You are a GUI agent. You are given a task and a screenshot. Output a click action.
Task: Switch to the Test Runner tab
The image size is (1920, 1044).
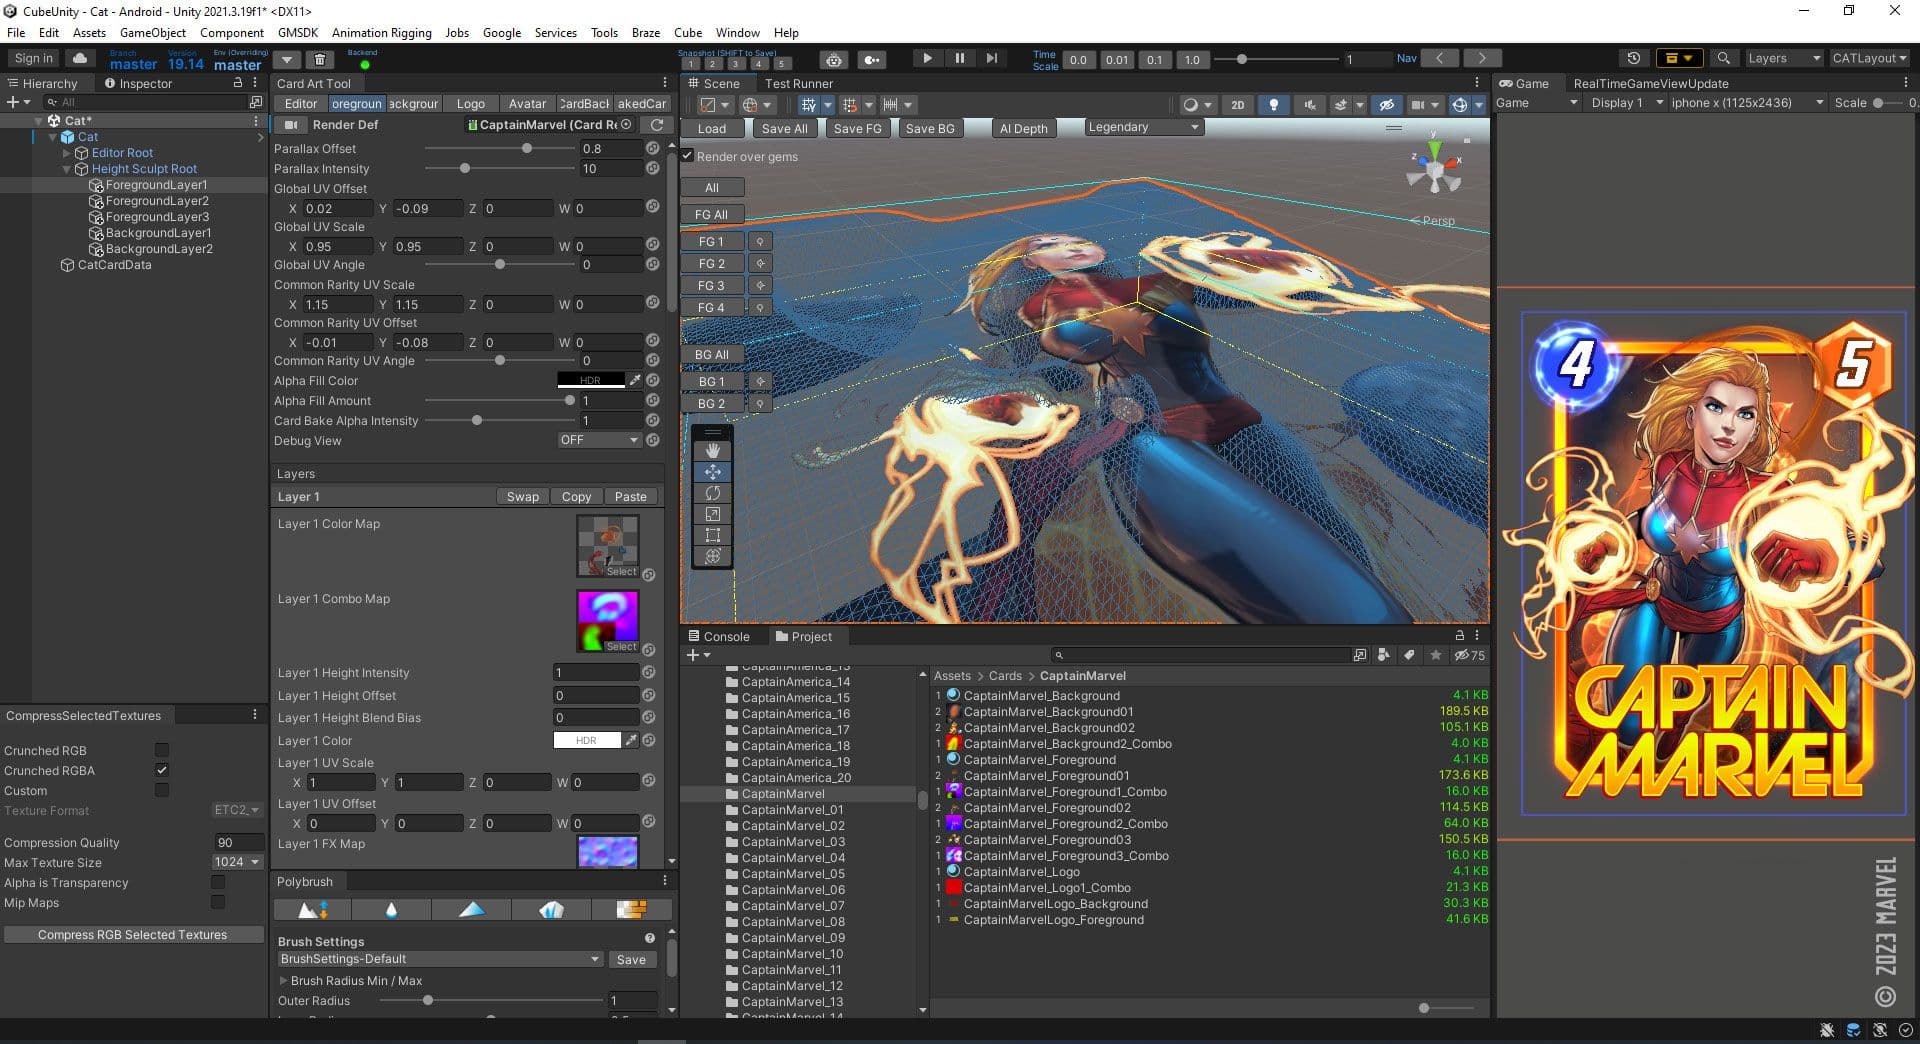[x=798, y=83]
